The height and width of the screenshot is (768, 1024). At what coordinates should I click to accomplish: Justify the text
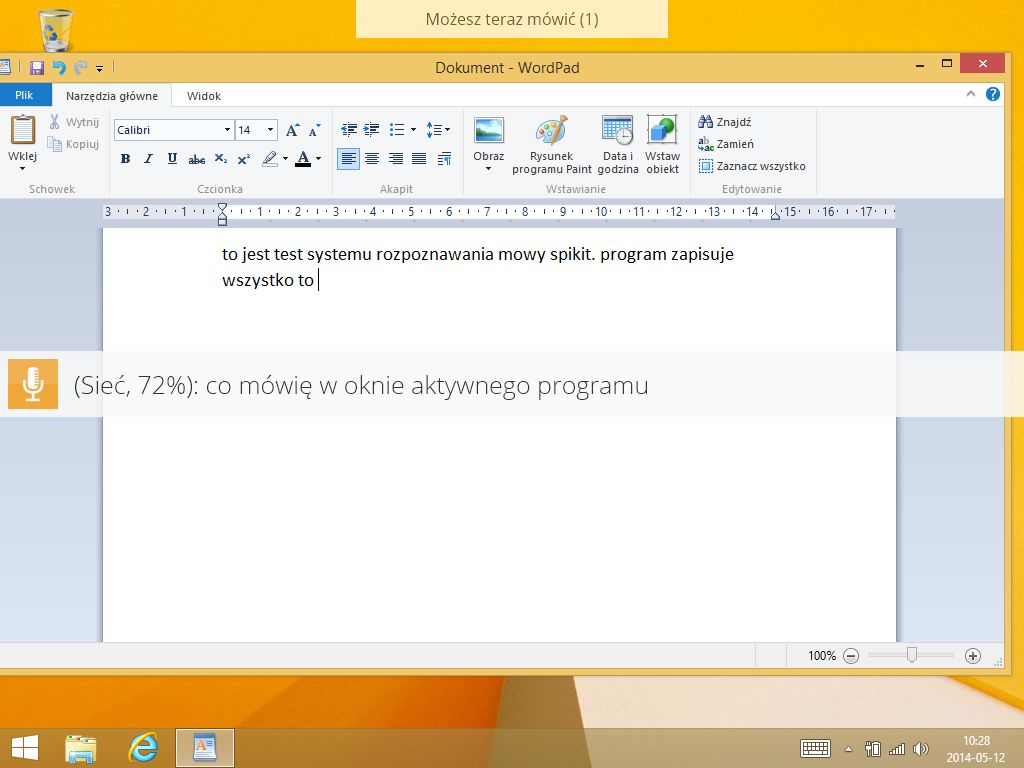point(419,159)
